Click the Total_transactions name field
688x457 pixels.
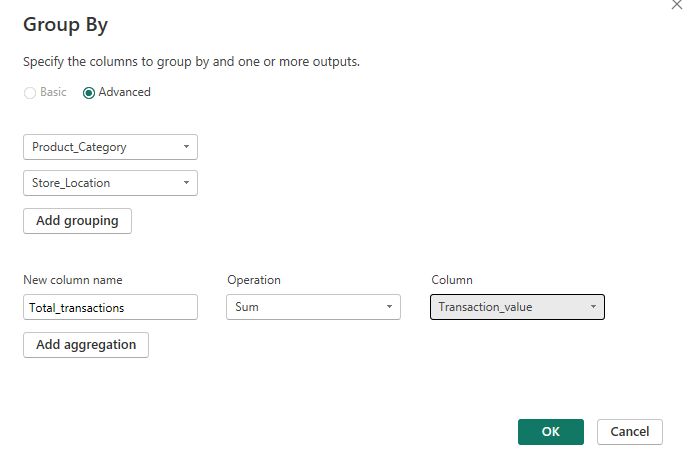(110, 307)
